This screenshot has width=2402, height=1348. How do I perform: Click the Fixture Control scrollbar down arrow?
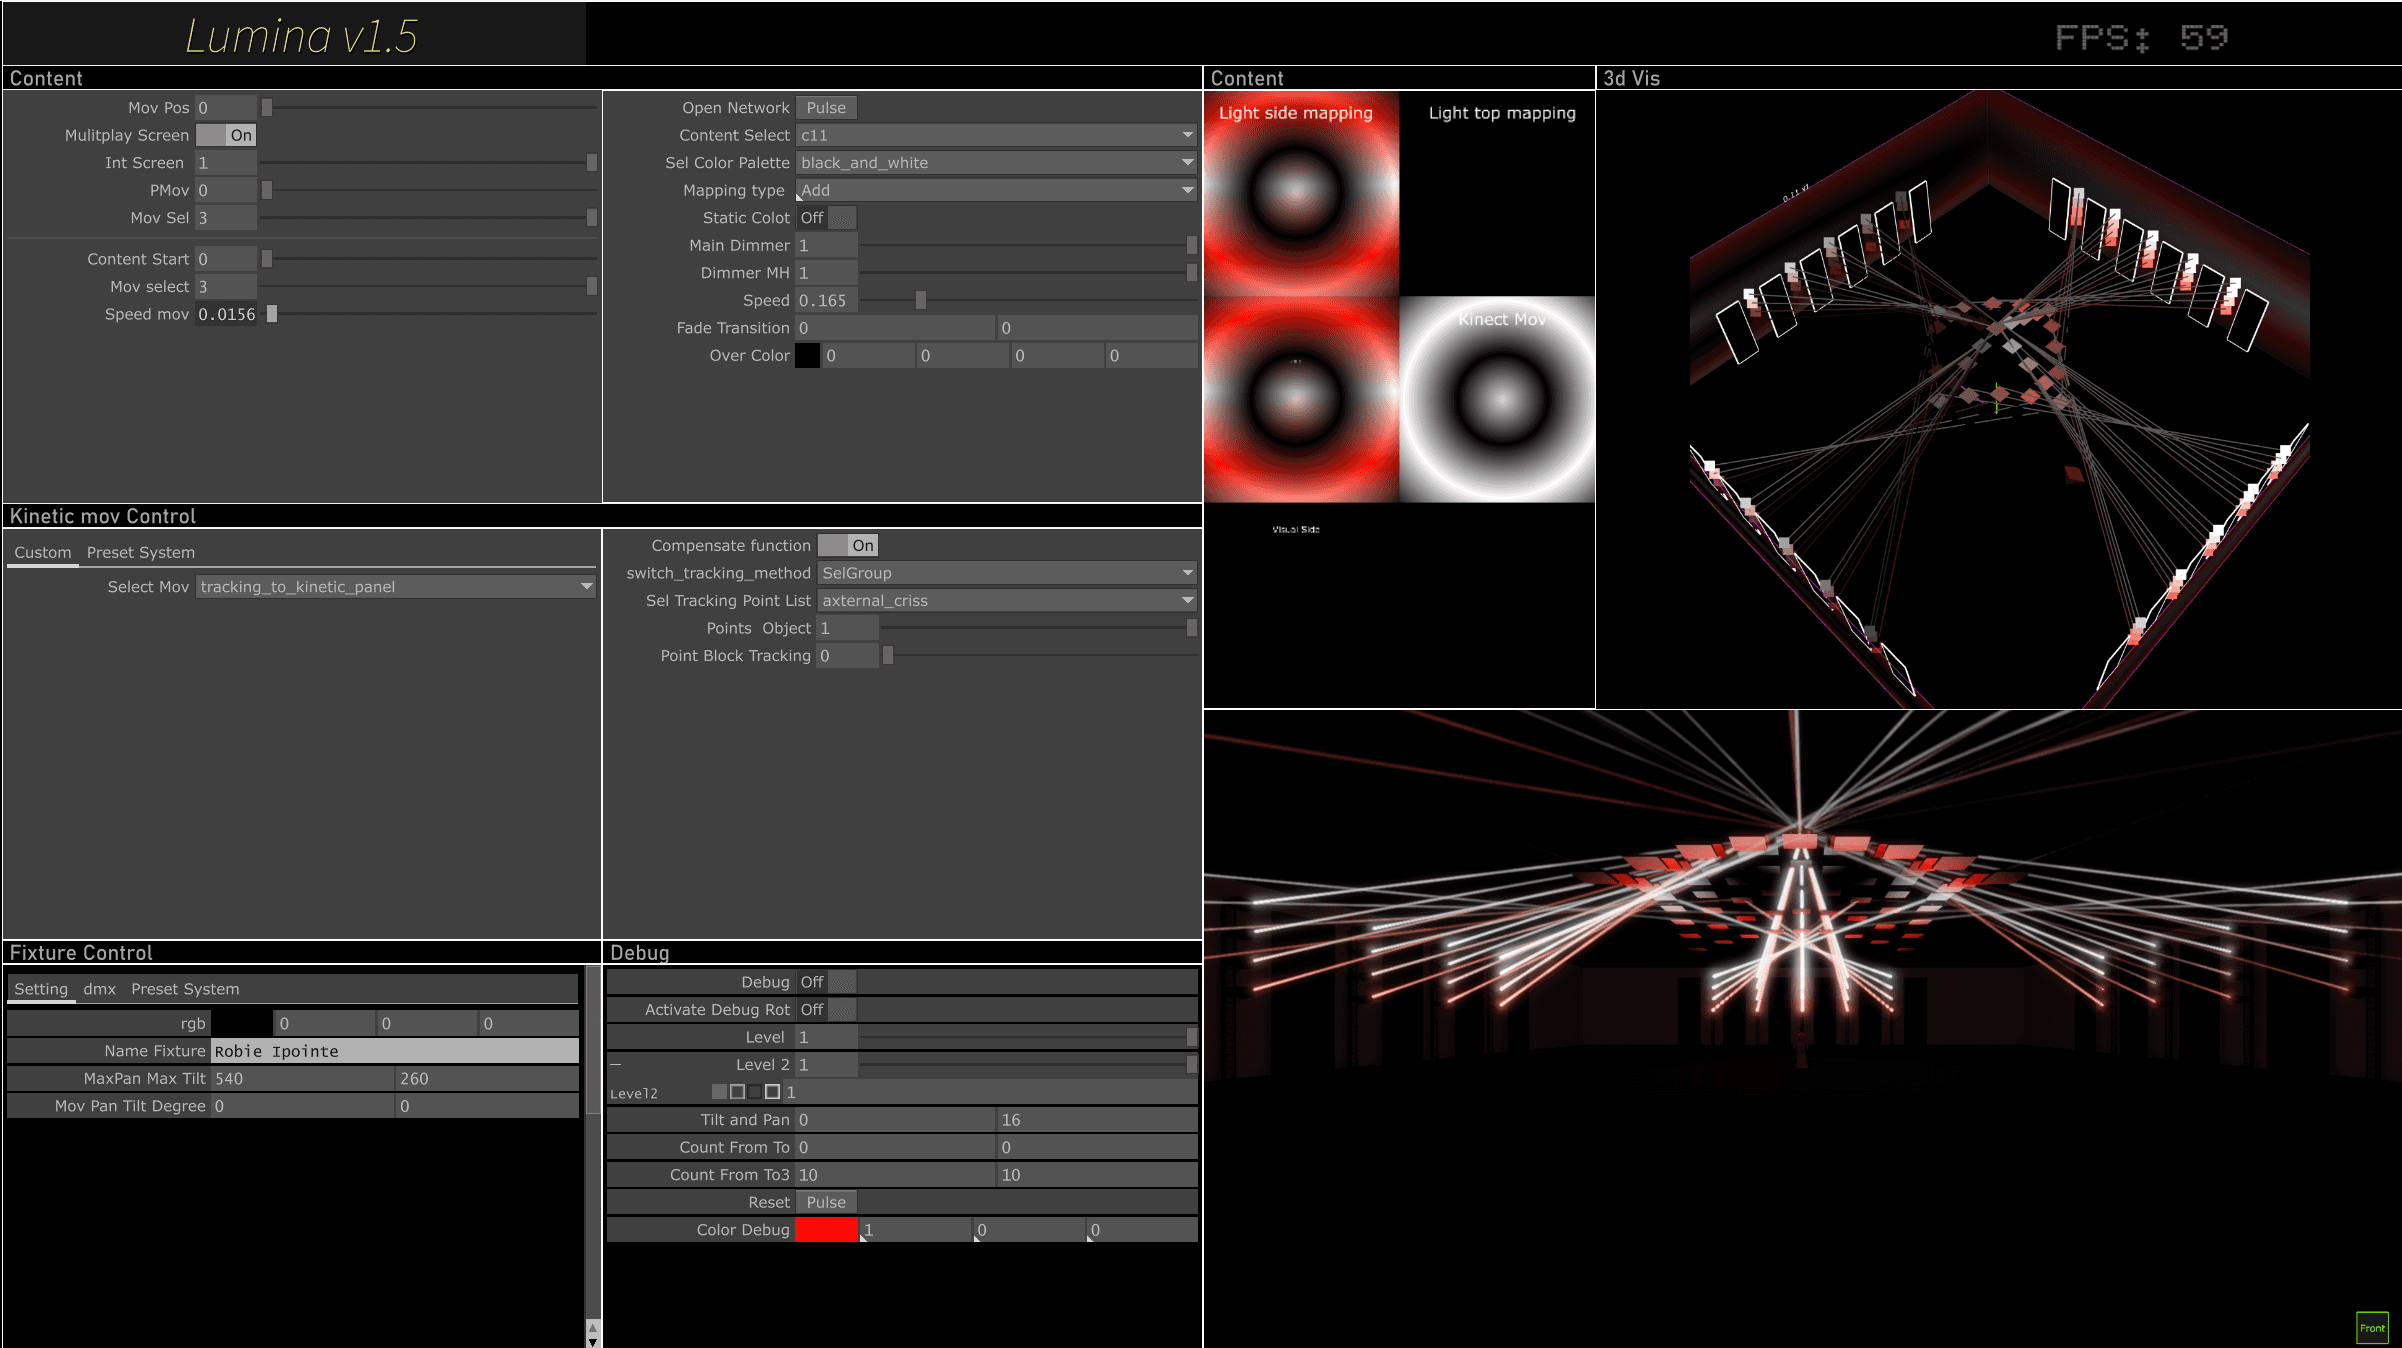tap(593, 1341)
